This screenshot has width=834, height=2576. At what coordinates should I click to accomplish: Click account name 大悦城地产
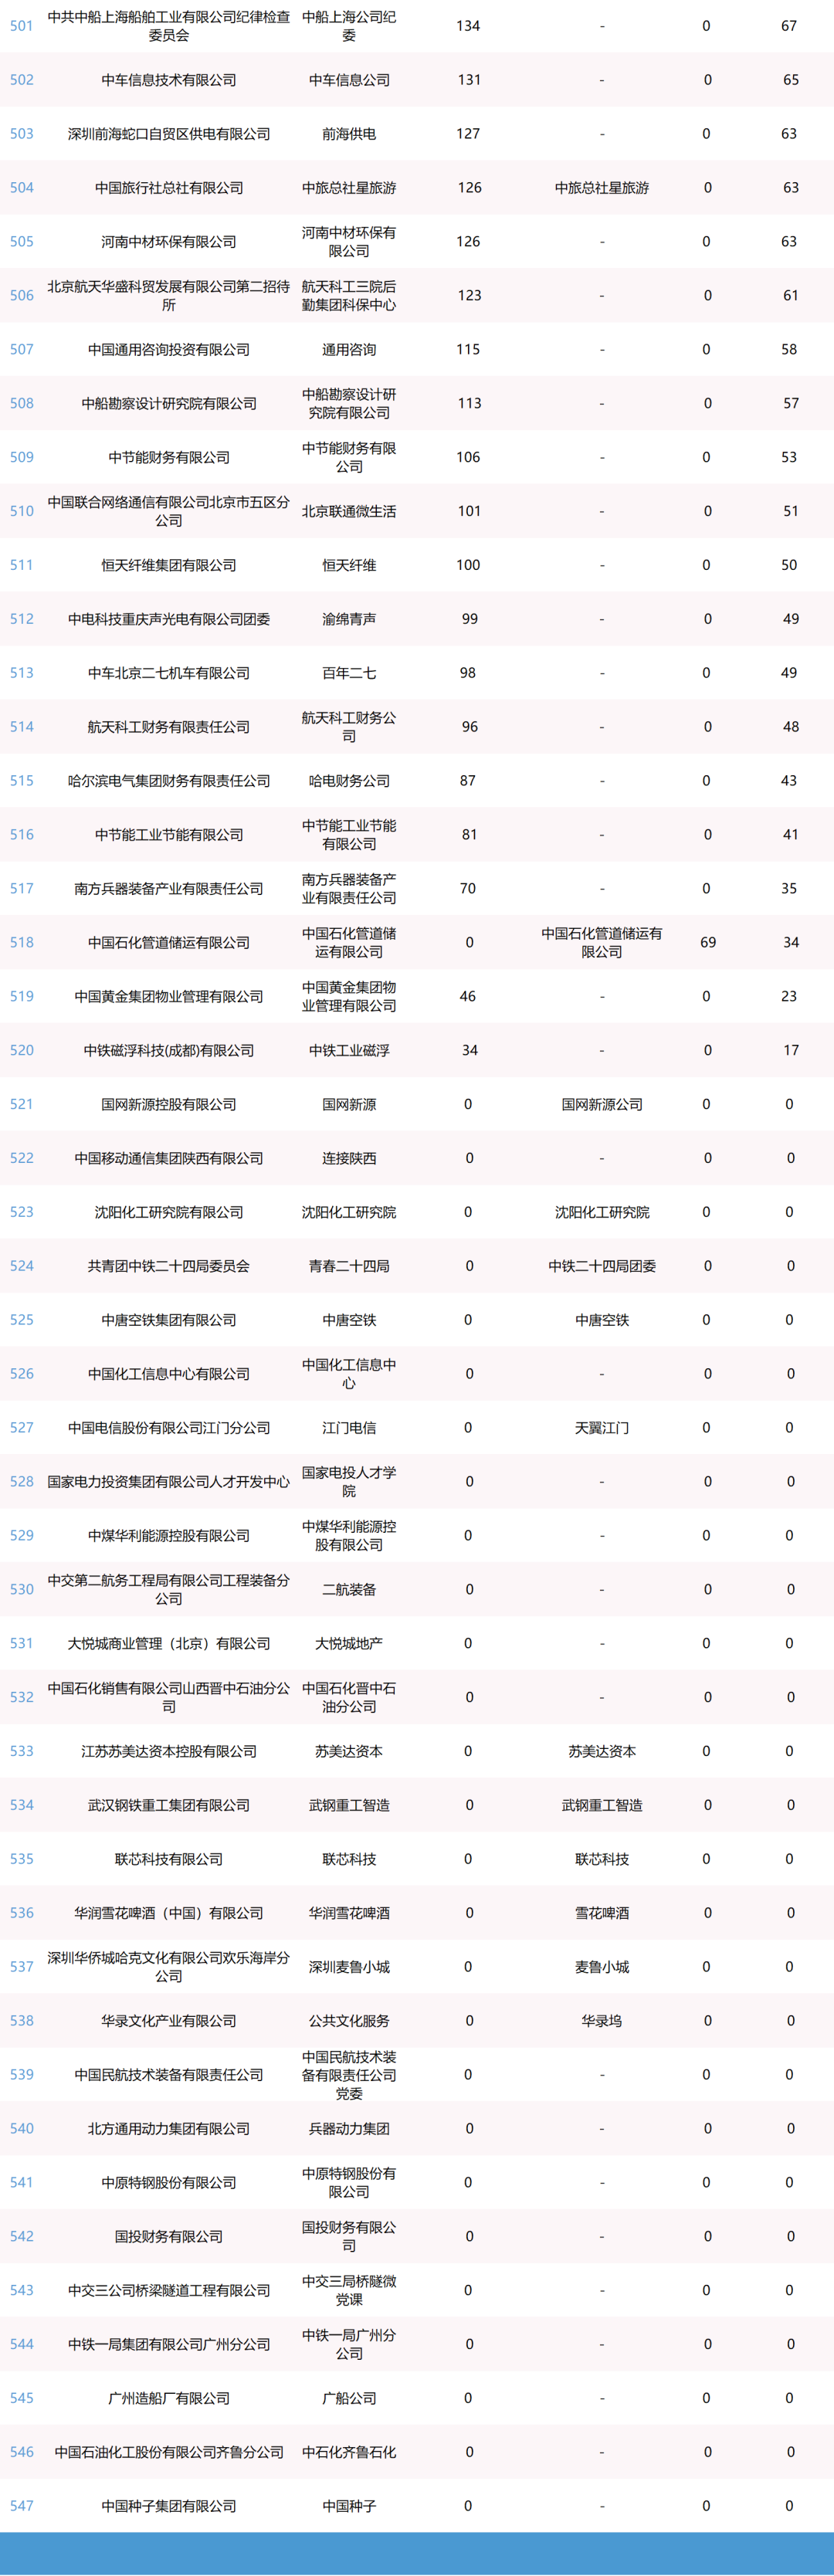click(349, 1644)
